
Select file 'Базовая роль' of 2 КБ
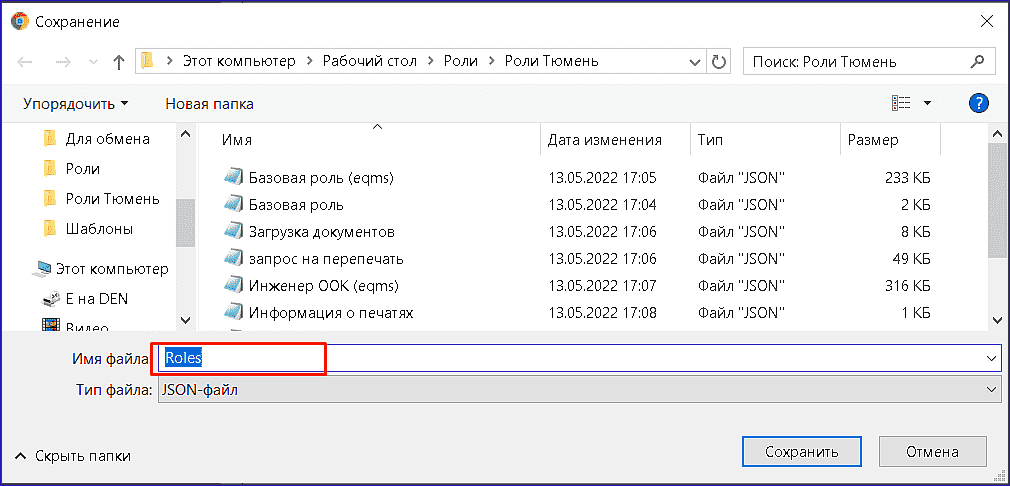(x=296, y=205)
